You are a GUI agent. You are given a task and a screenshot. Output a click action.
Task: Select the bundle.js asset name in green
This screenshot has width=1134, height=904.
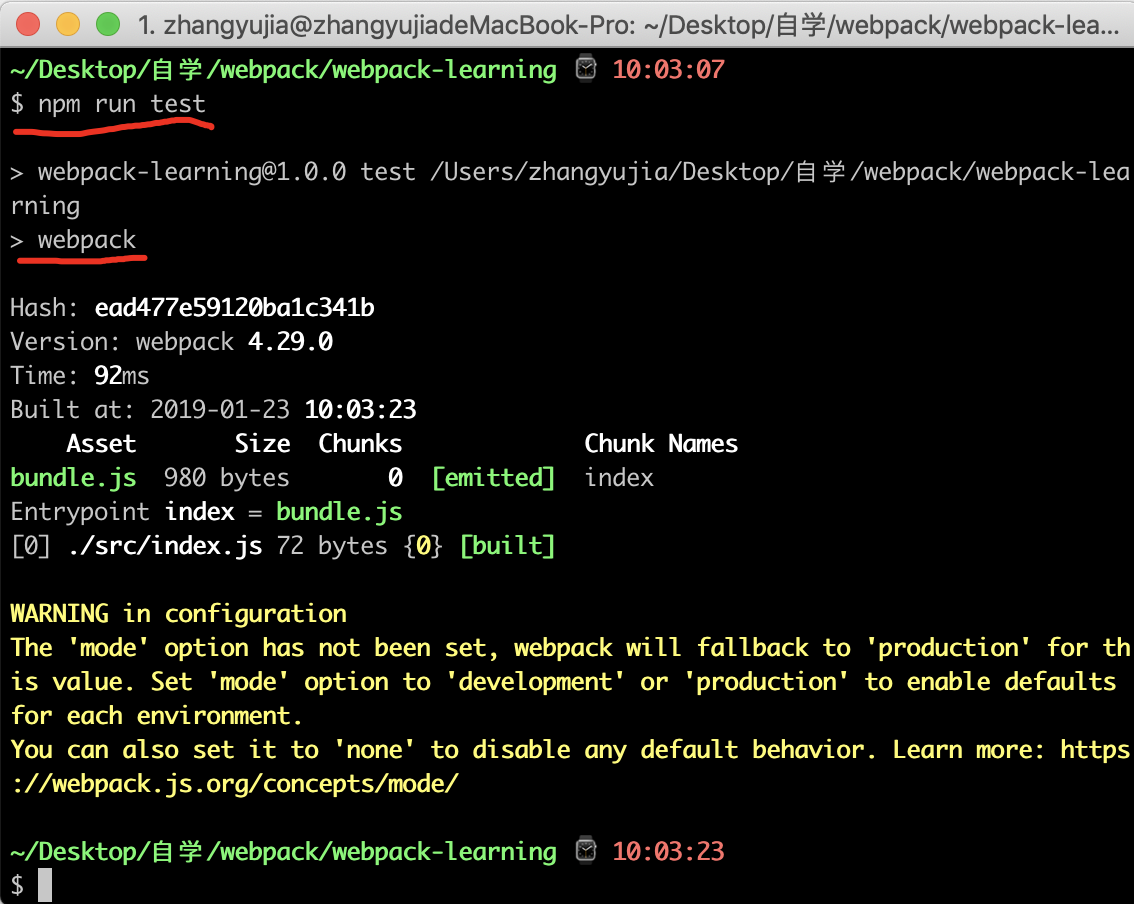click(x=73, y=477)
